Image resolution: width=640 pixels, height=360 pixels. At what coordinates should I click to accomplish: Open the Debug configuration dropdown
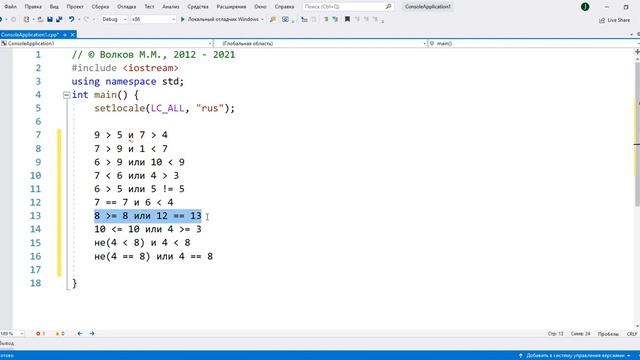click(114, 19)
